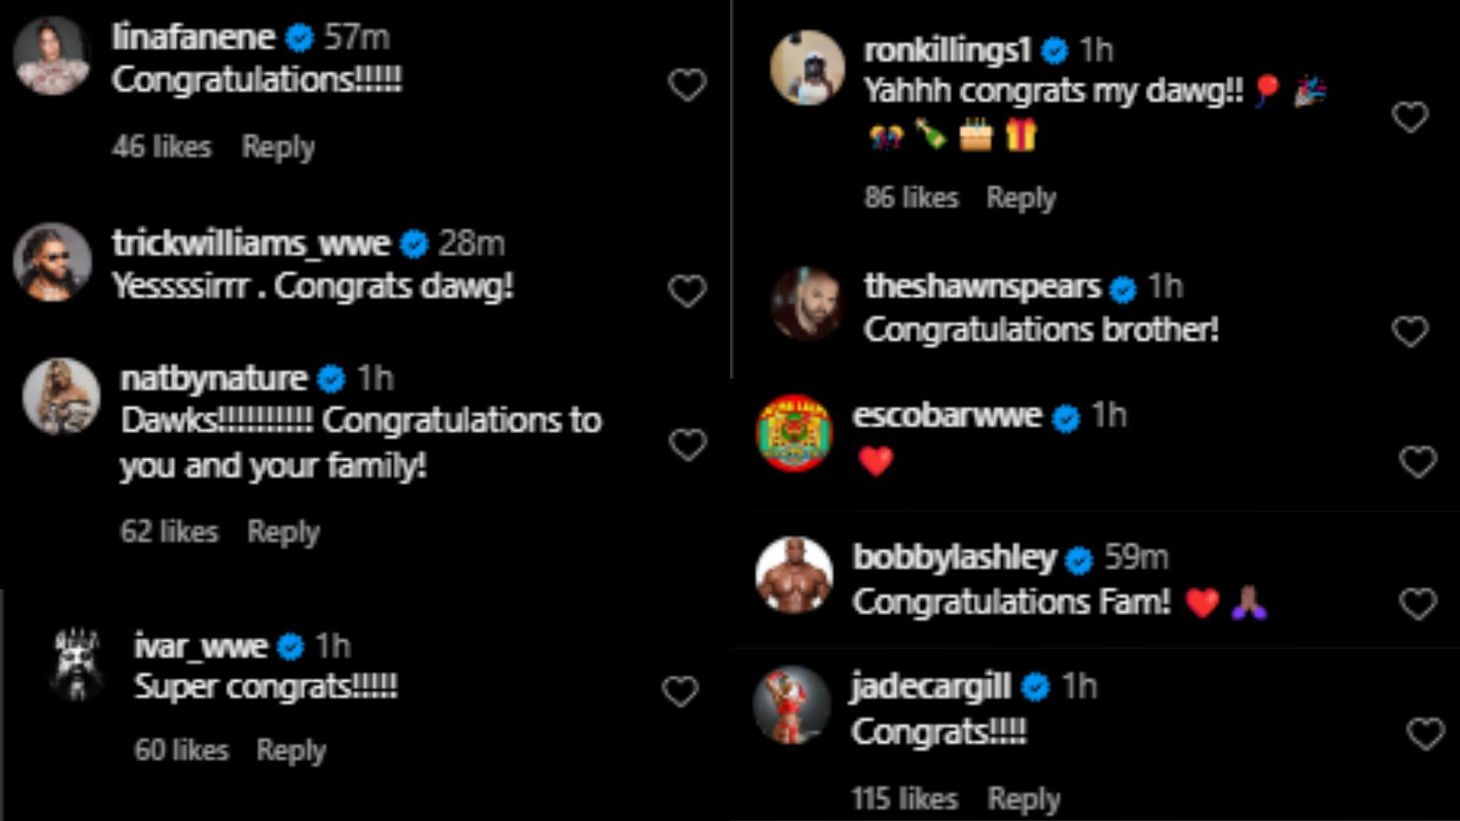
Task: Reply to jadecargill's comment
Action: tap(1023, 799)
